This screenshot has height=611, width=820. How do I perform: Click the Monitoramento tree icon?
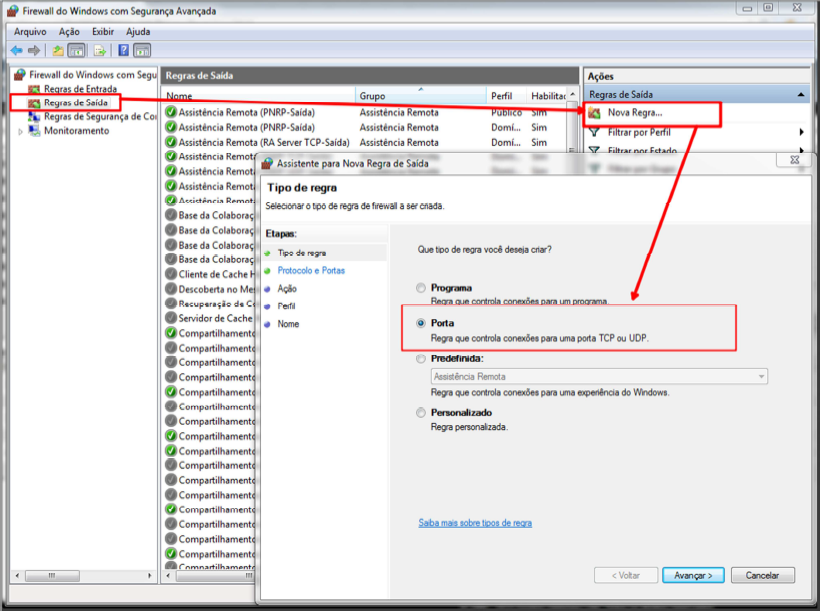tap(34, 130)
